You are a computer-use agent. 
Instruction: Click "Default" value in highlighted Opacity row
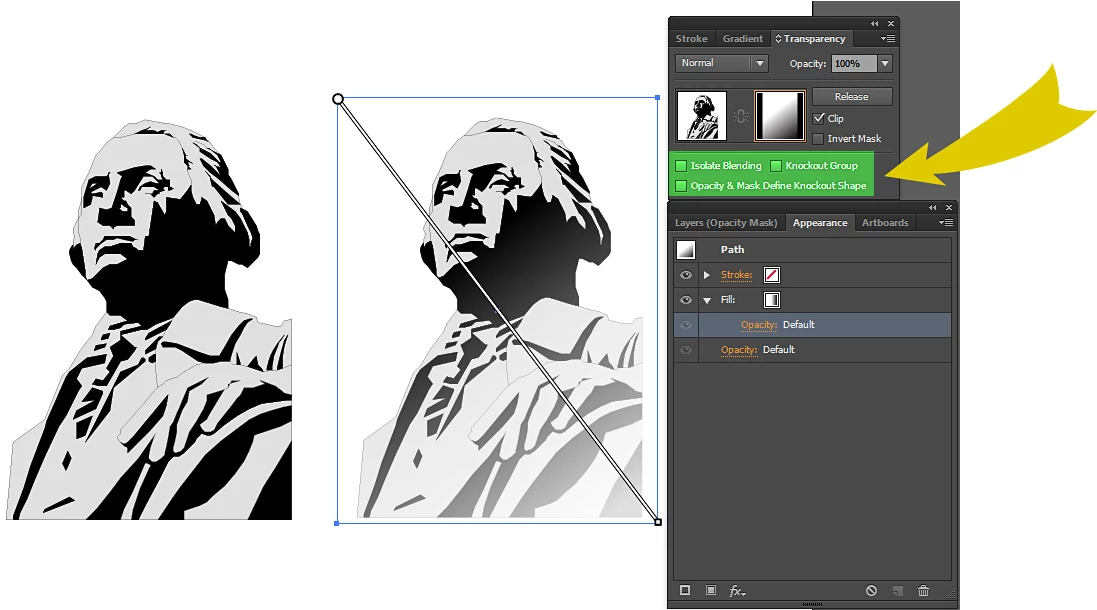tap(799, 325)
